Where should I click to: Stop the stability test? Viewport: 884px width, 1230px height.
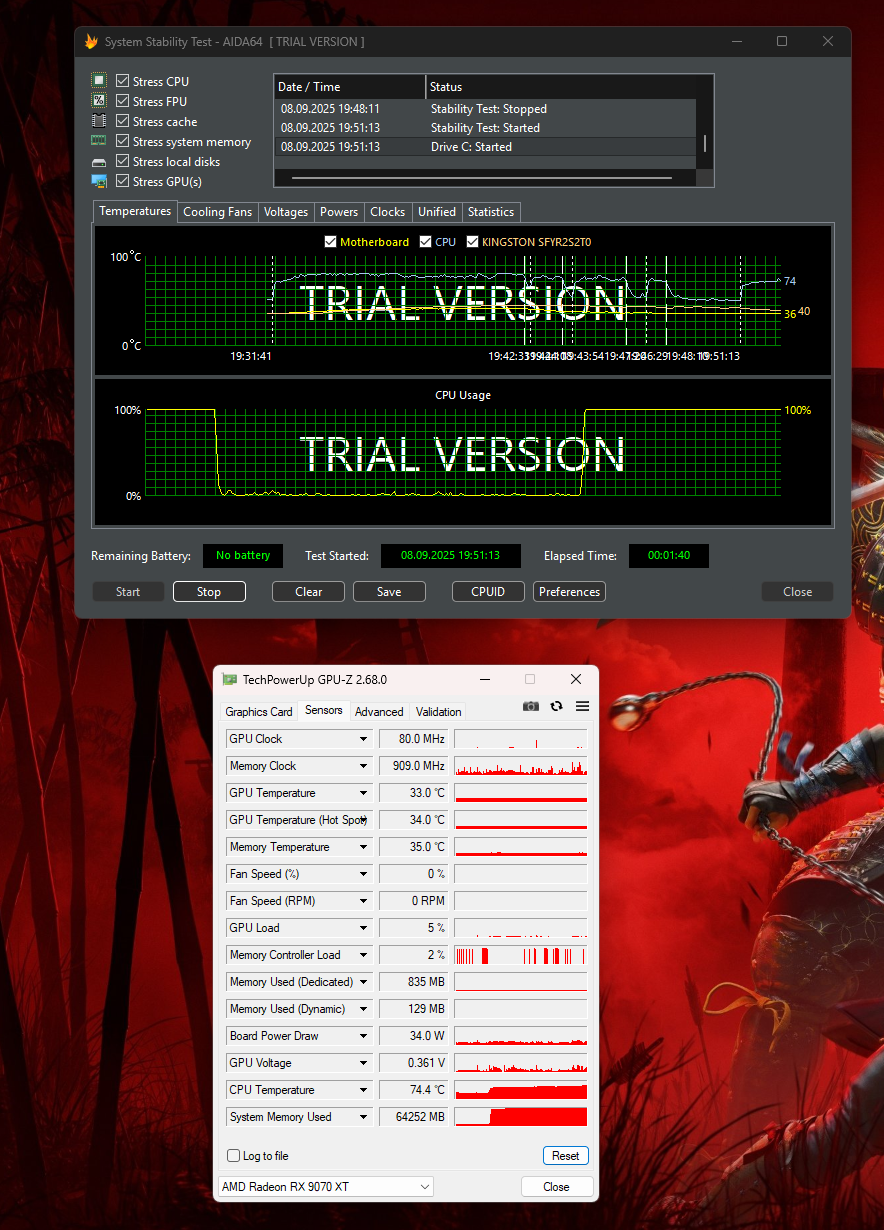(209, 592)
